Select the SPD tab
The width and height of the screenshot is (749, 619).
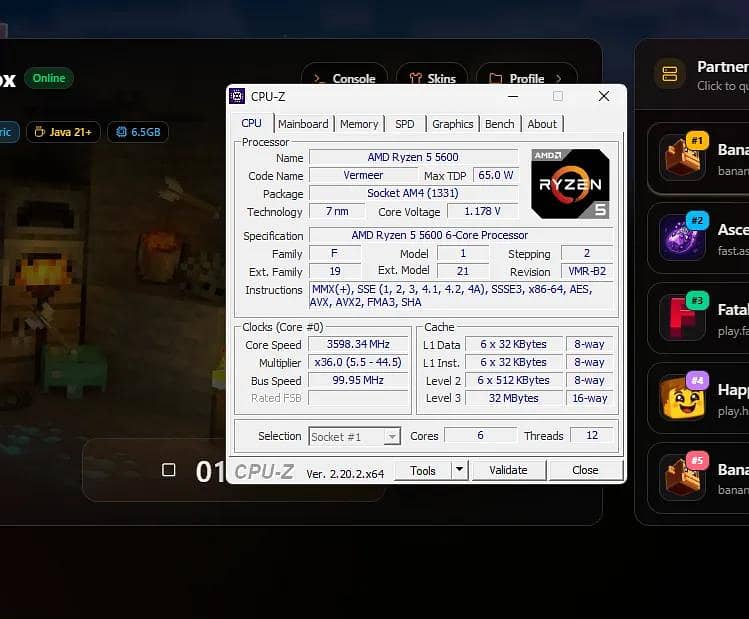point(405,124)
